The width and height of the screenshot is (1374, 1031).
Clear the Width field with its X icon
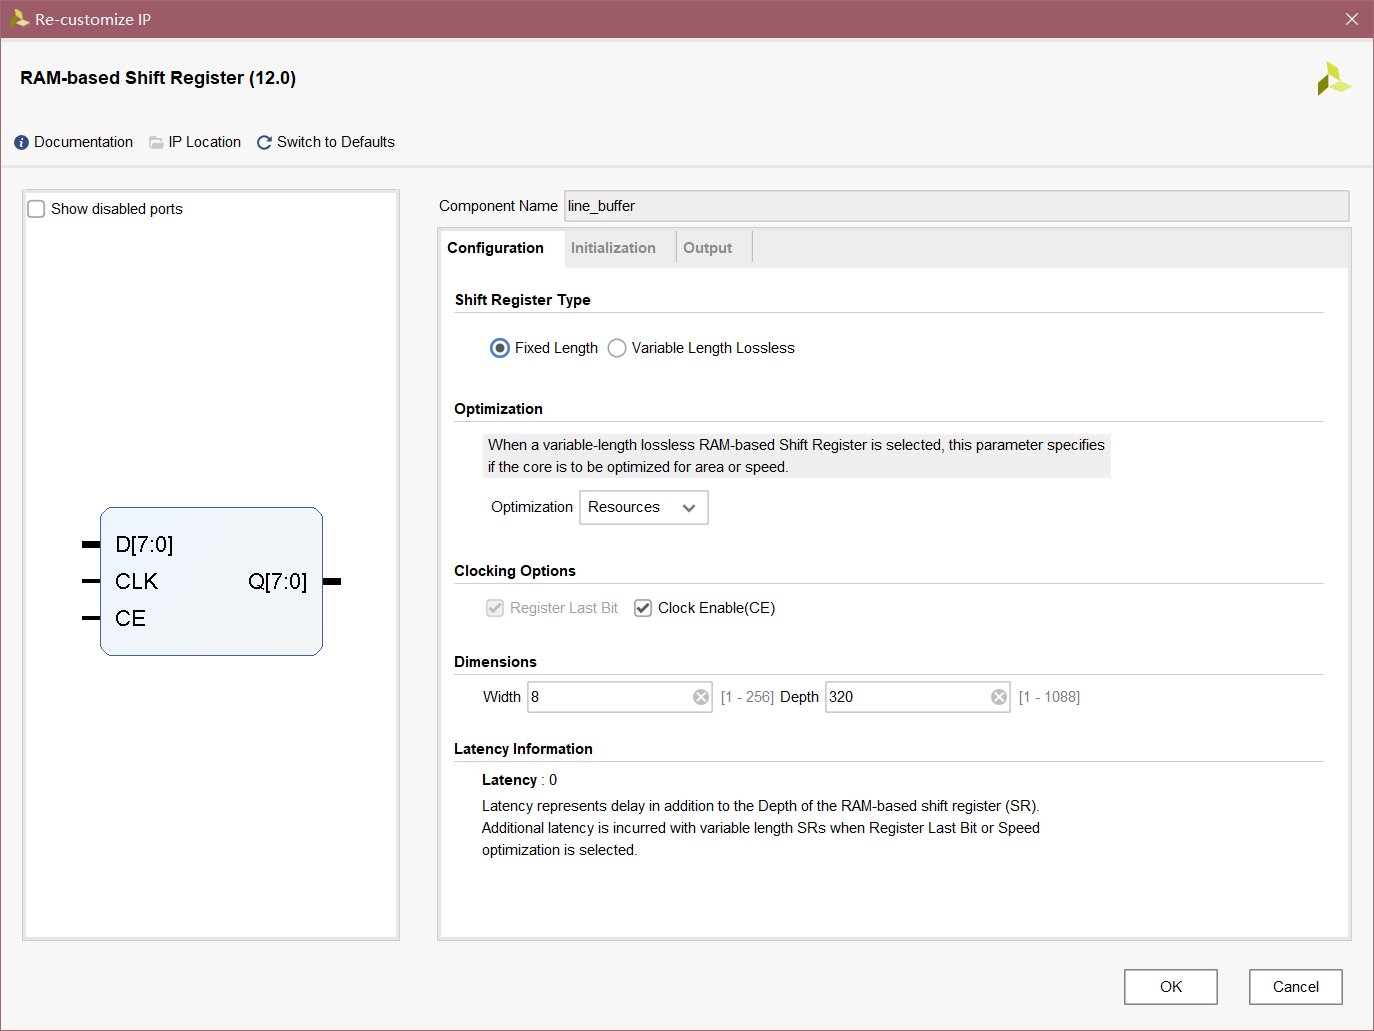coord(701,697)
